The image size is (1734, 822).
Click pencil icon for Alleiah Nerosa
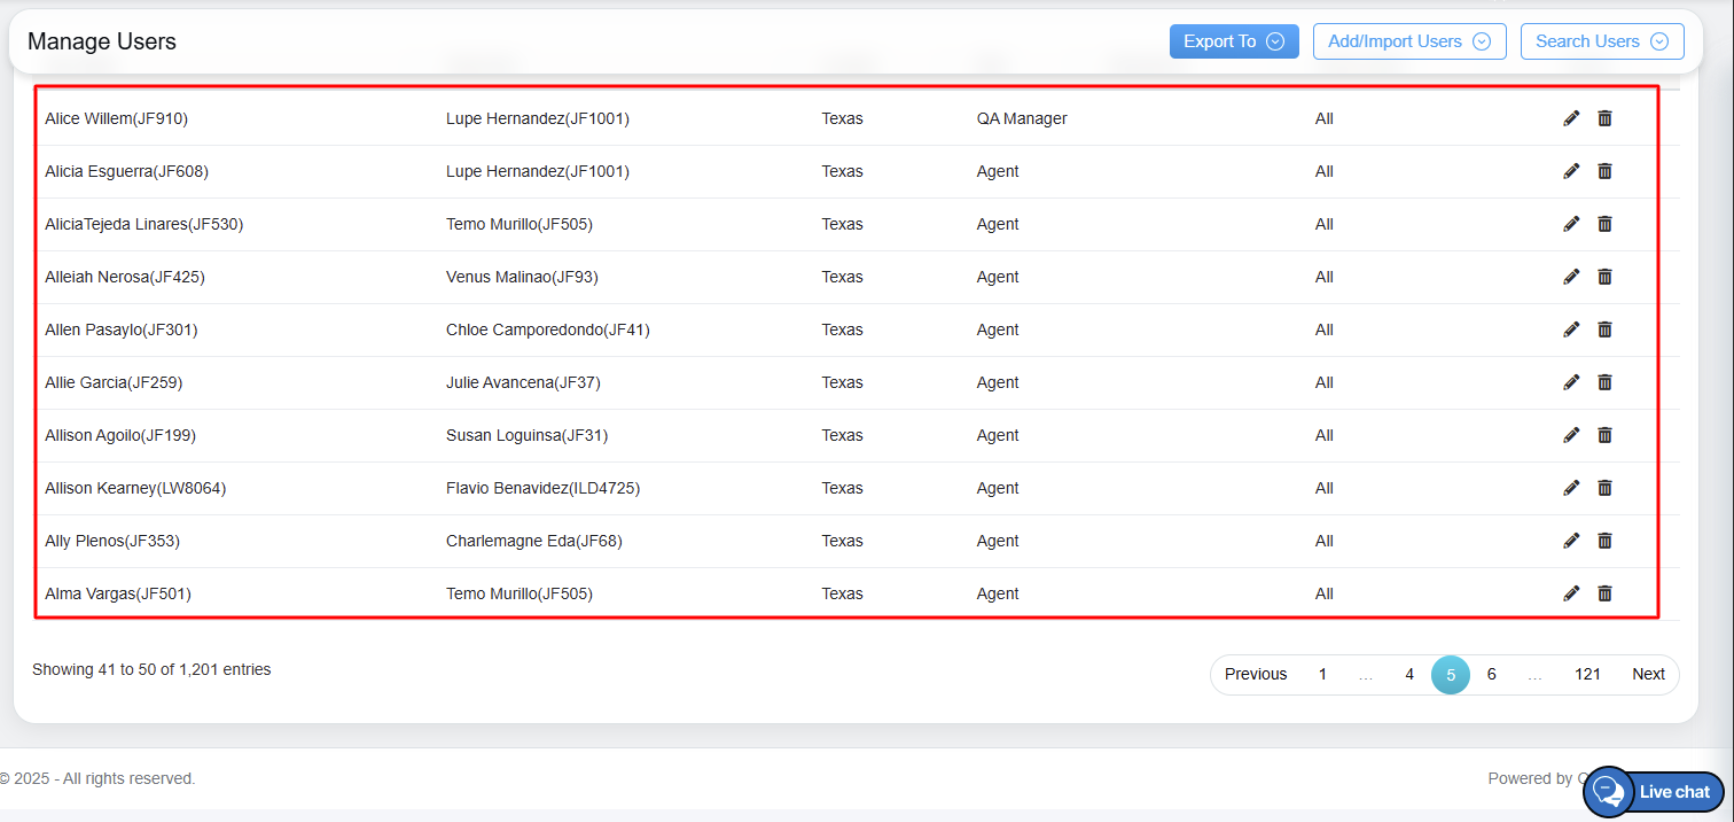click(x=1571, y=277)
